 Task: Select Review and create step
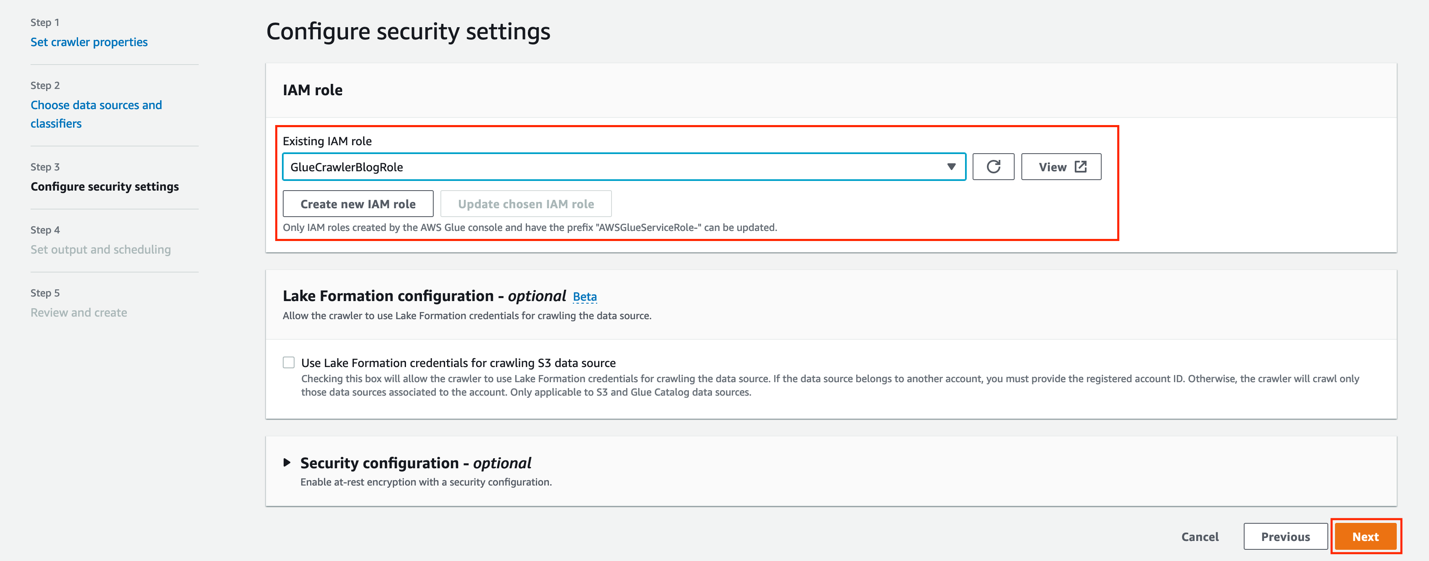coord(79,313)
